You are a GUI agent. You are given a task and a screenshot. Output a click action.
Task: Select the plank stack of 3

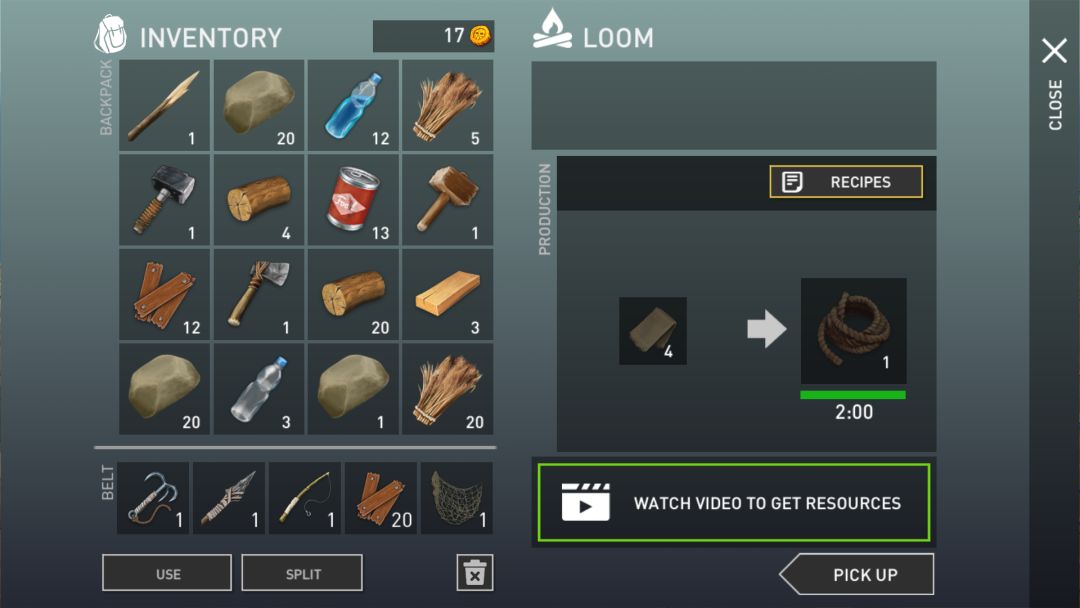point(448,294)
